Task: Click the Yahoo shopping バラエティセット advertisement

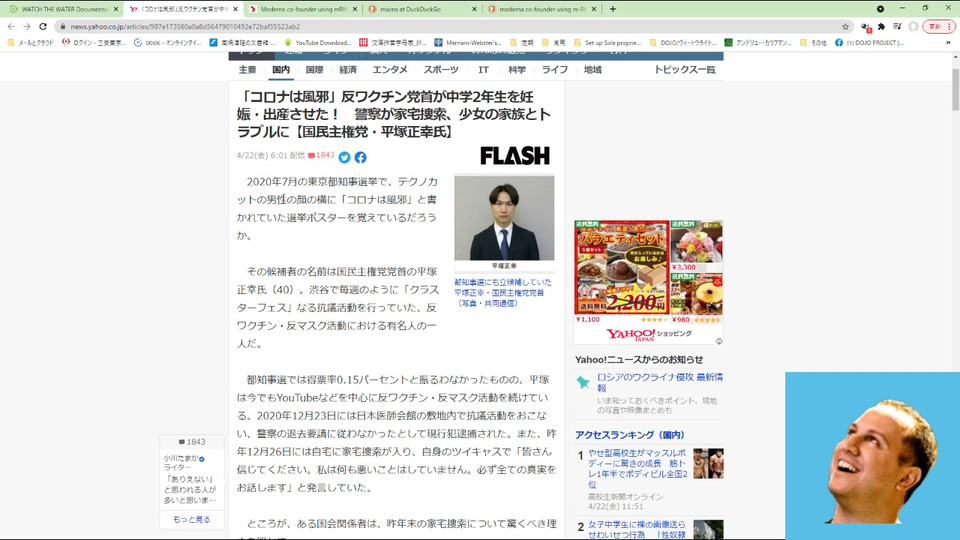Action: (622, 268)
